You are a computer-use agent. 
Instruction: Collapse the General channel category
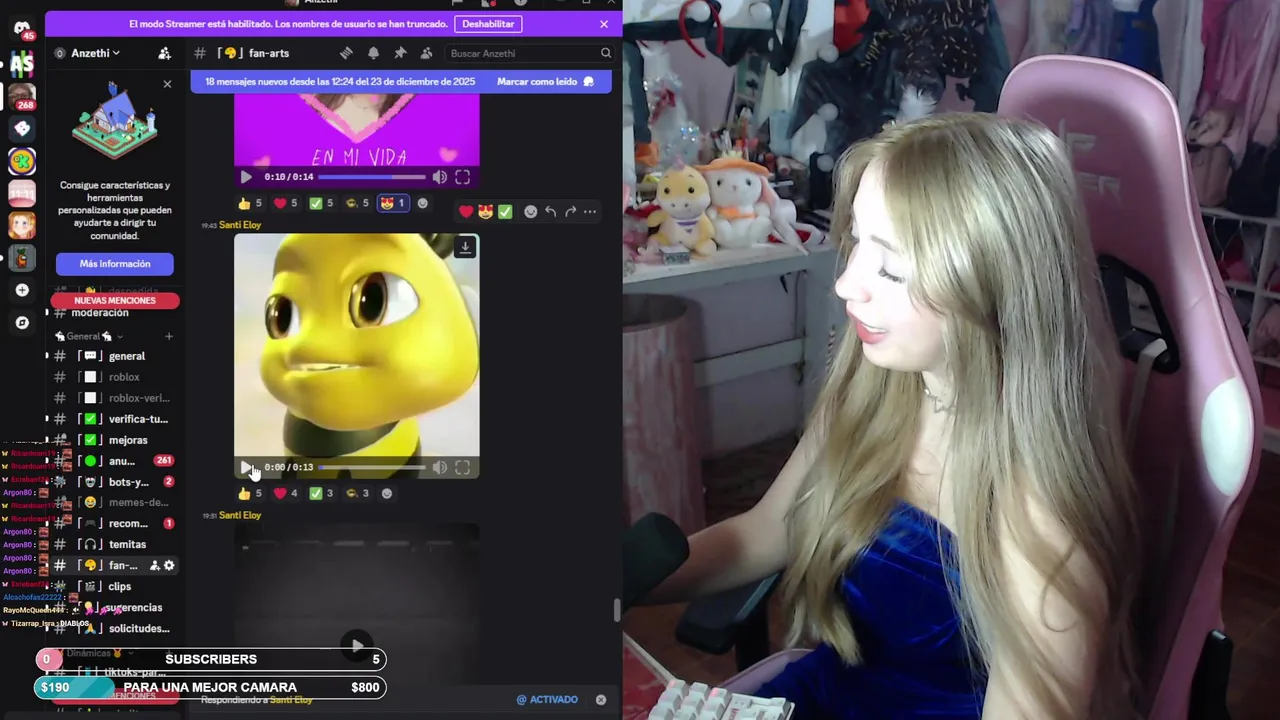point(89,336)
